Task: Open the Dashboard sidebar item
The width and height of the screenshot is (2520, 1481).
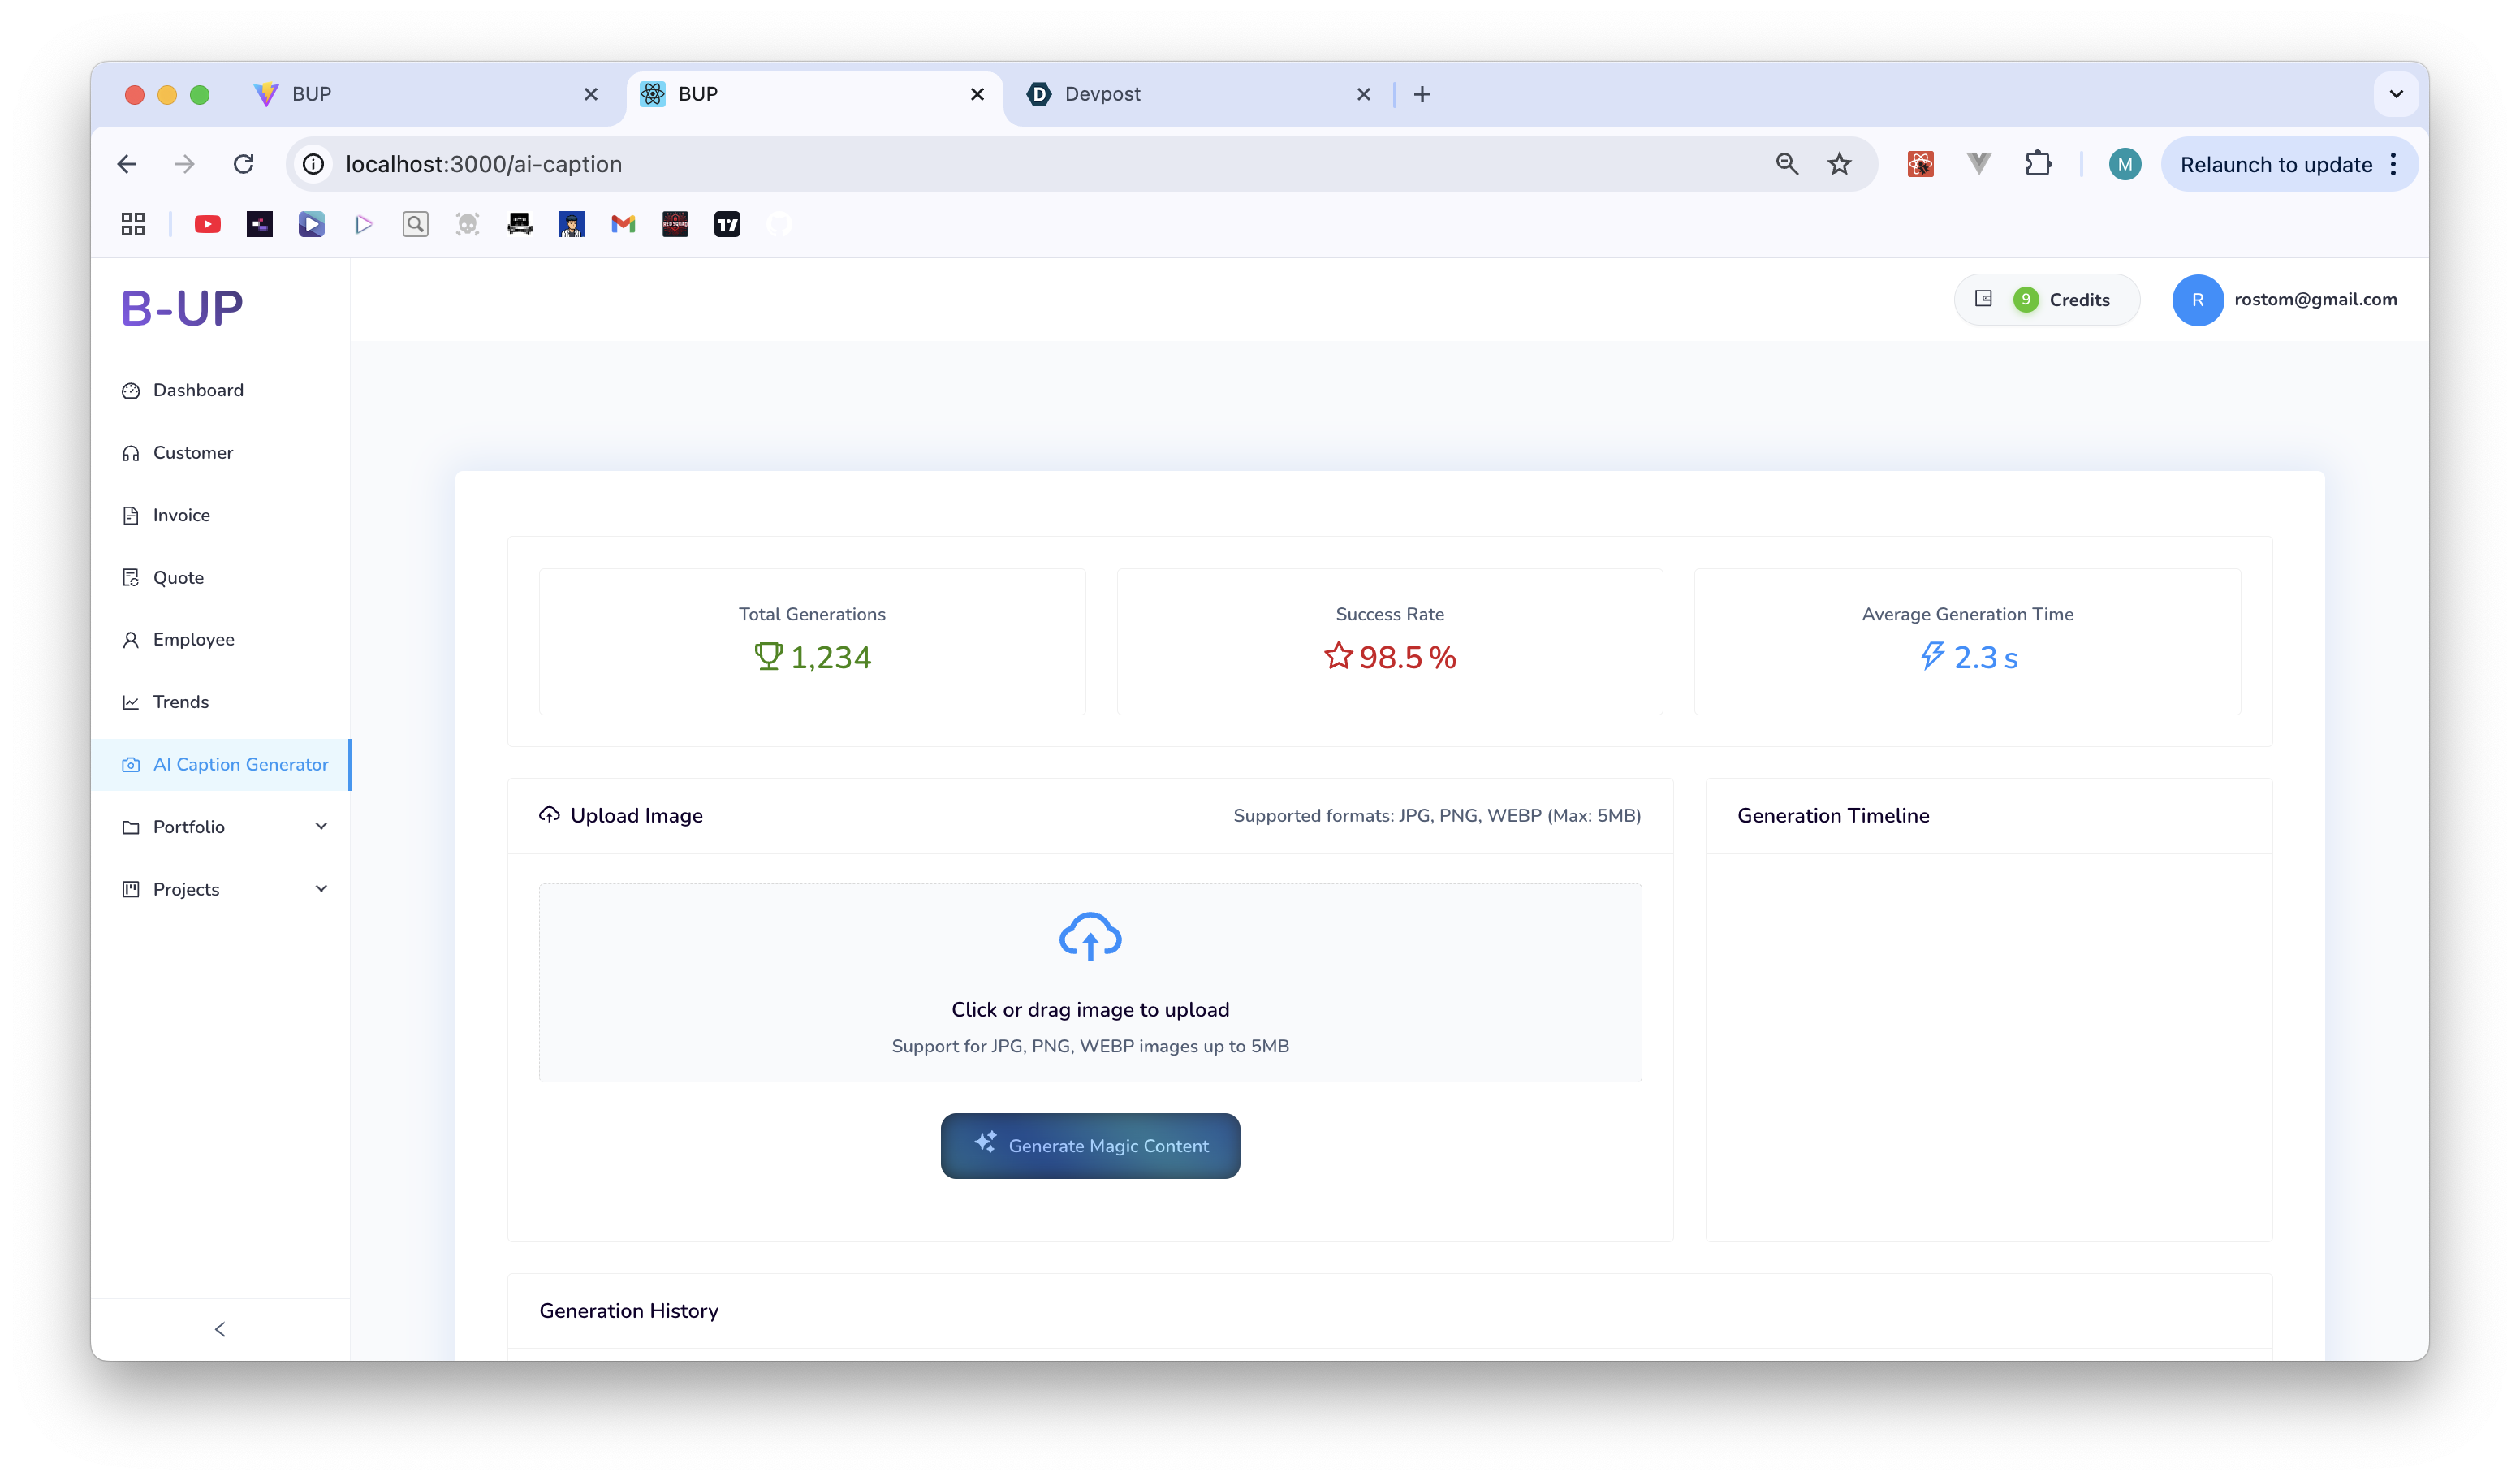Action: click(x=197, y=390)
